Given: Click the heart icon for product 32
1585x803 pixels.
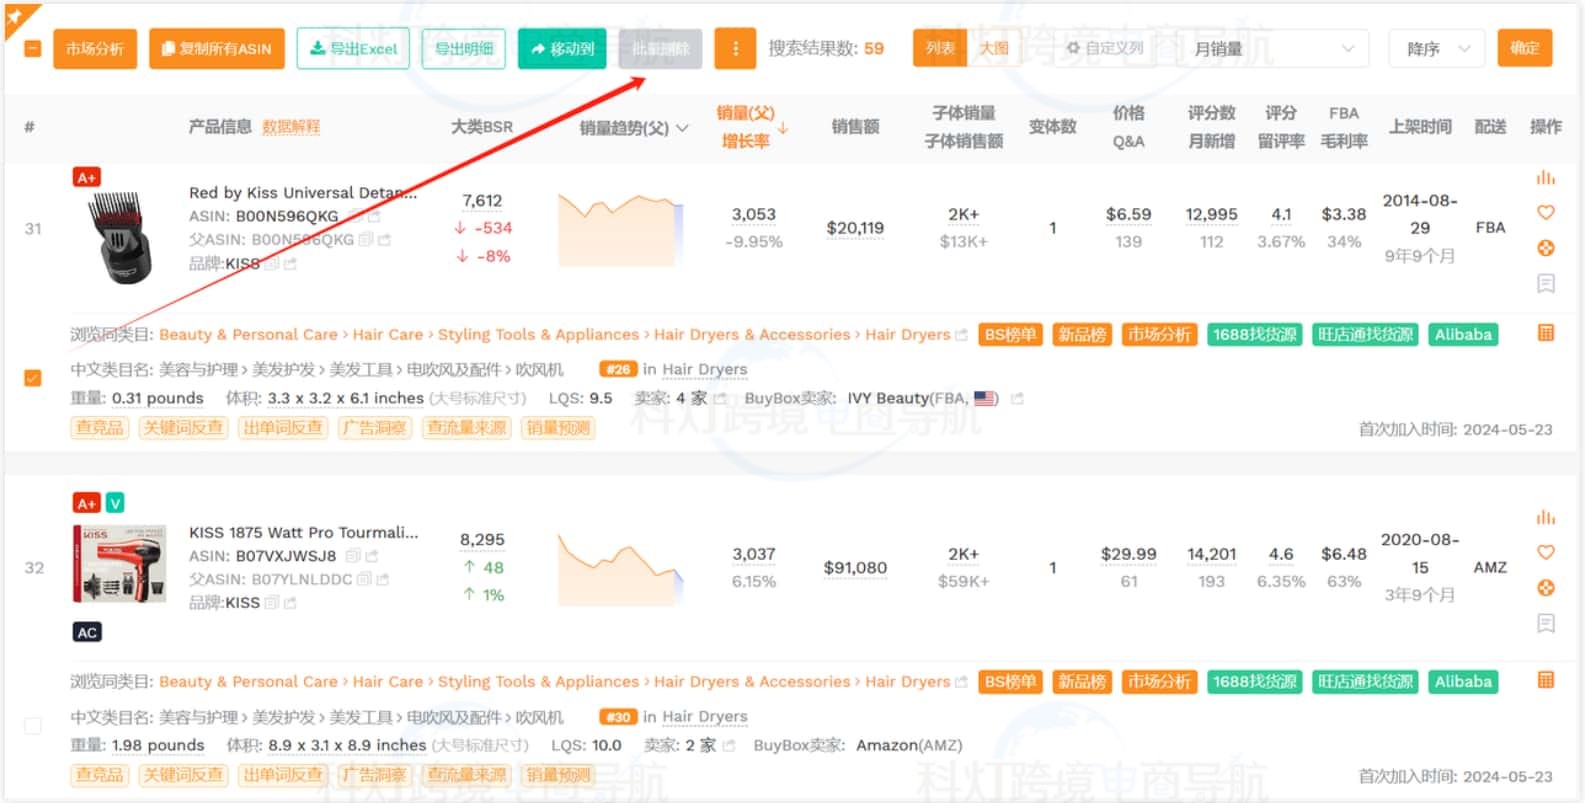Looking at the screenshot, I should (1545, 553).
